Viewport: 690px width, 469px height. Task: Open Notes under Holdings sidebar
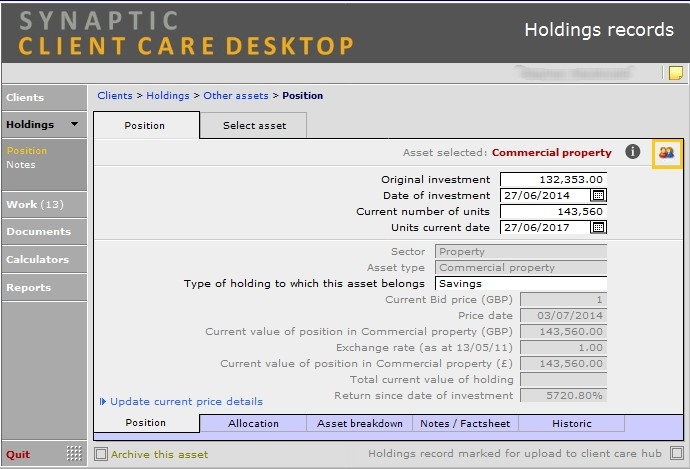click(21, 165)
